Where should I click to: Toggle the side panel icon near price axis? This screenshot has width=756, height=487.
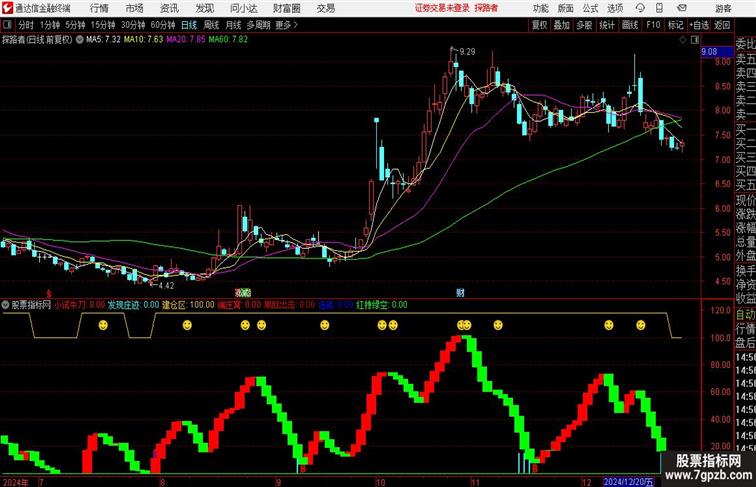coord(695,40)
